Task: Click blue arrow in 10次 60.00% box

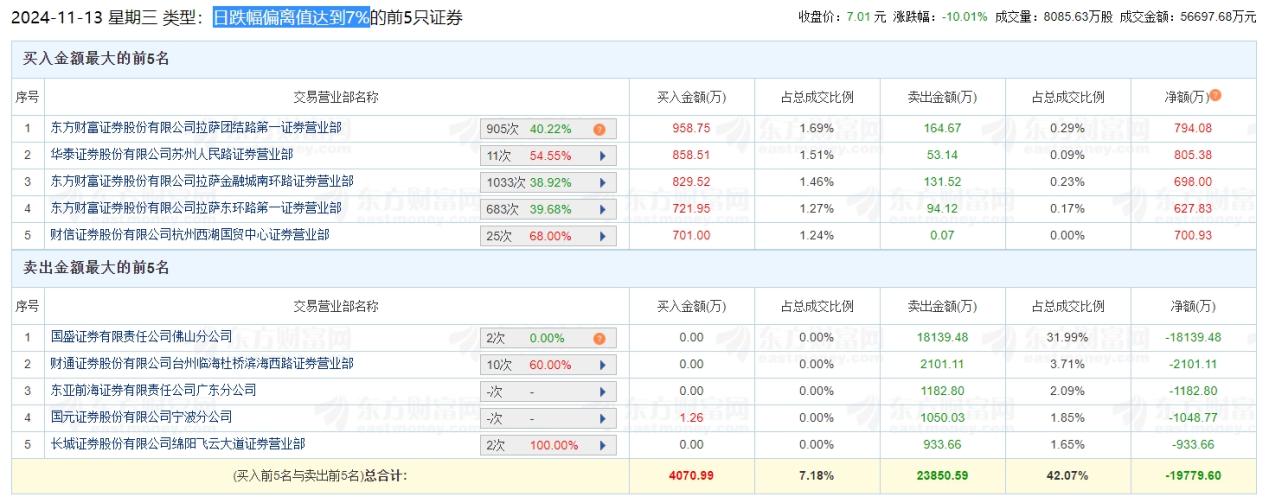Action: (602, 365)
